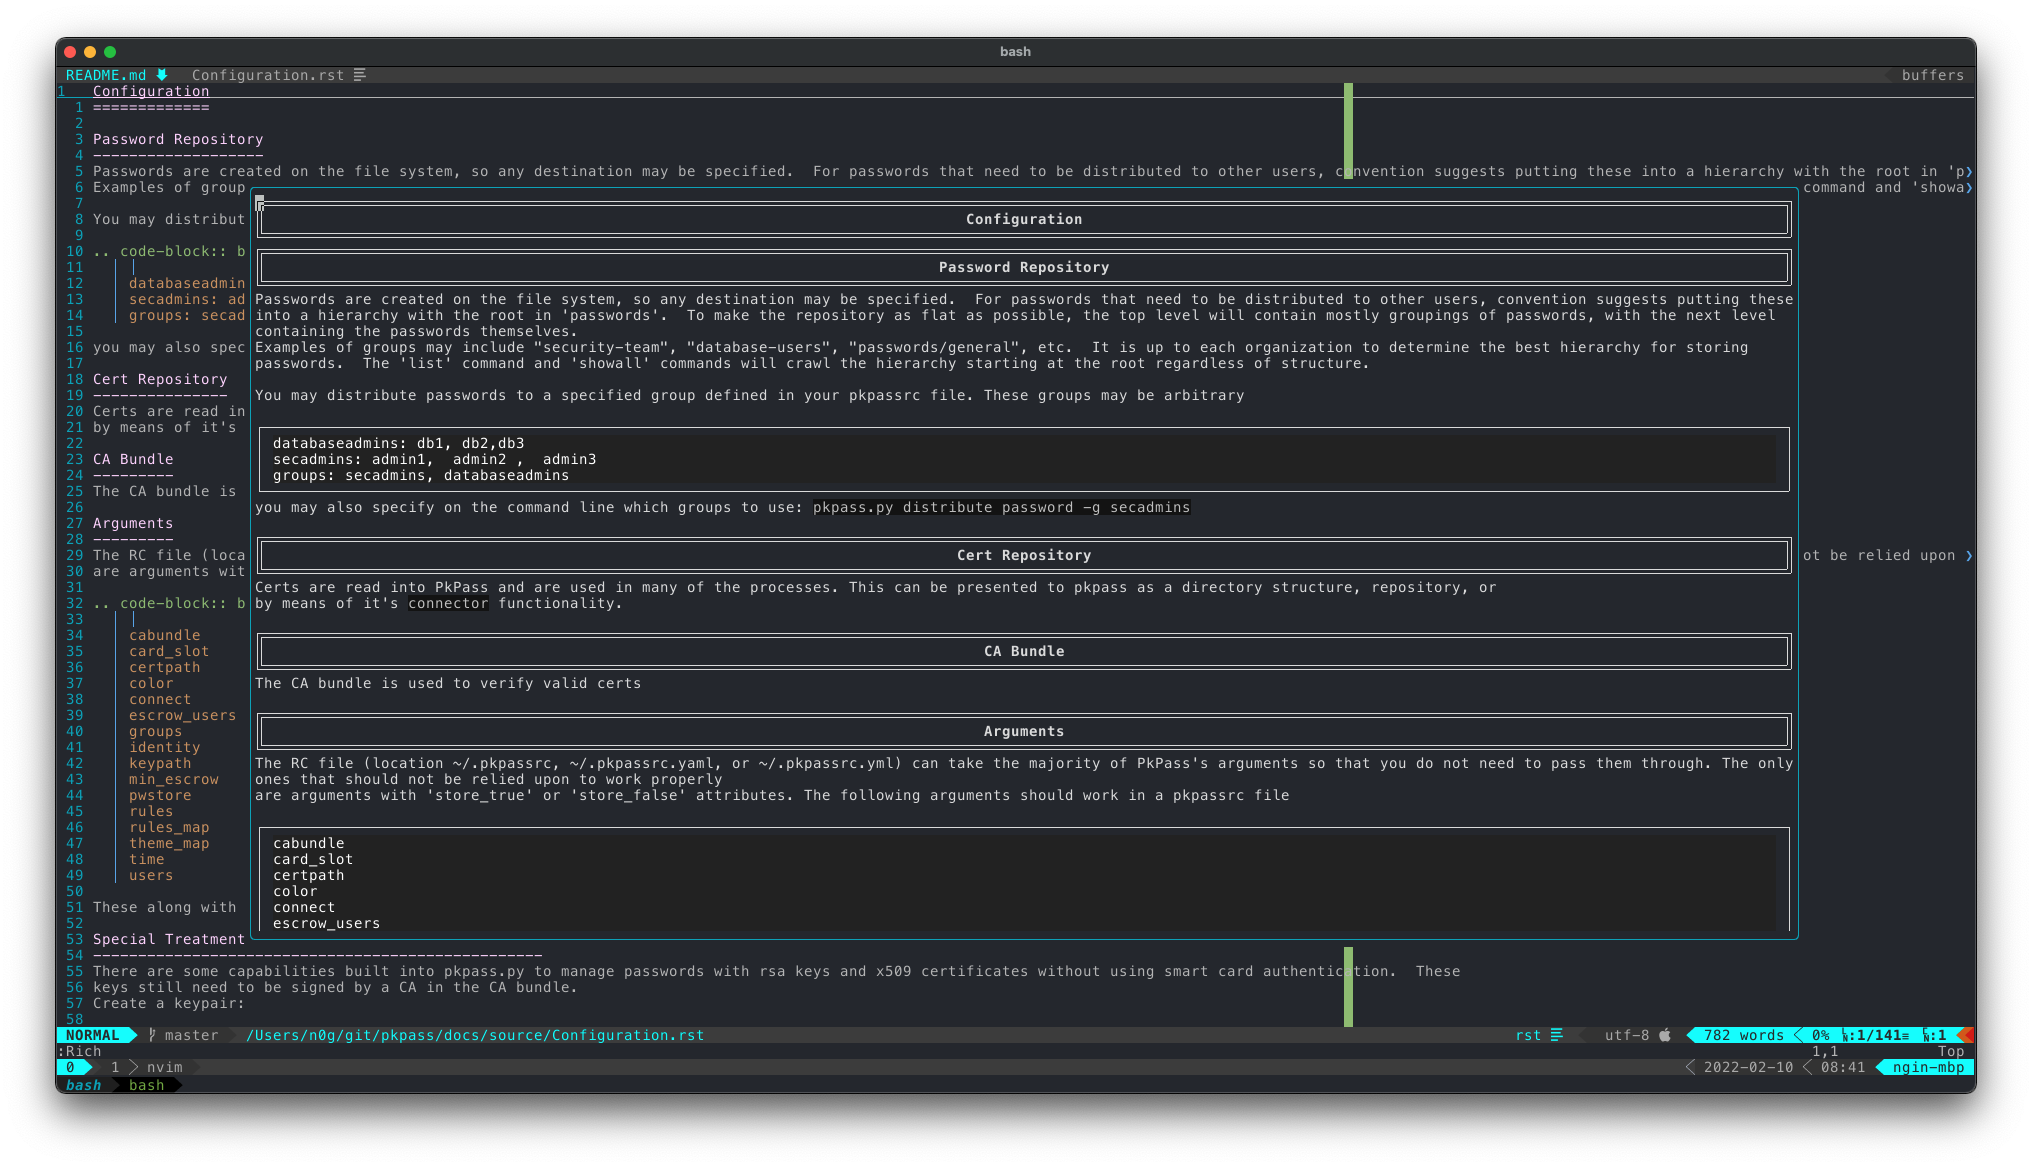Screen dimensions: 2032x1167
Task: Click the small handle icon at popup corner
Action: click(260, 204)
